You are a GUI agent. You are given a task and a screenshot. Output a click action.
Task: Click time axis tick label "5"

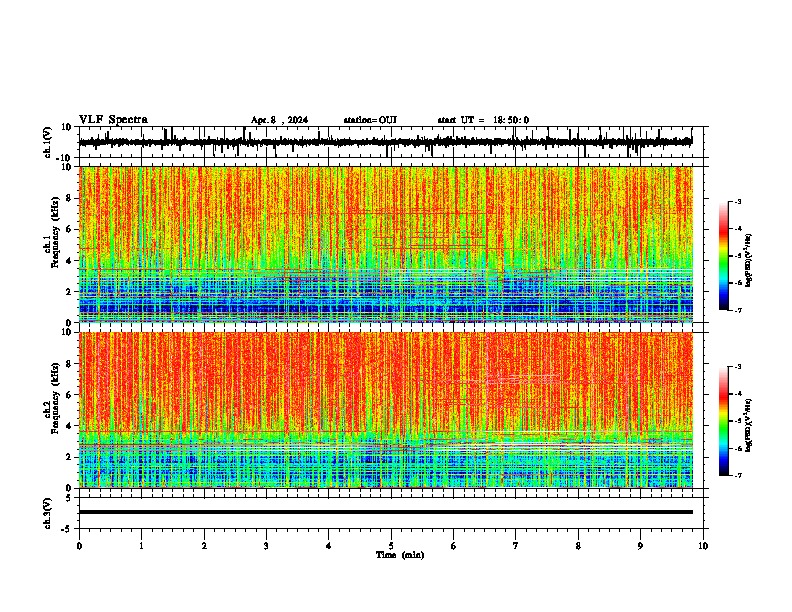[x=391, y=546]
